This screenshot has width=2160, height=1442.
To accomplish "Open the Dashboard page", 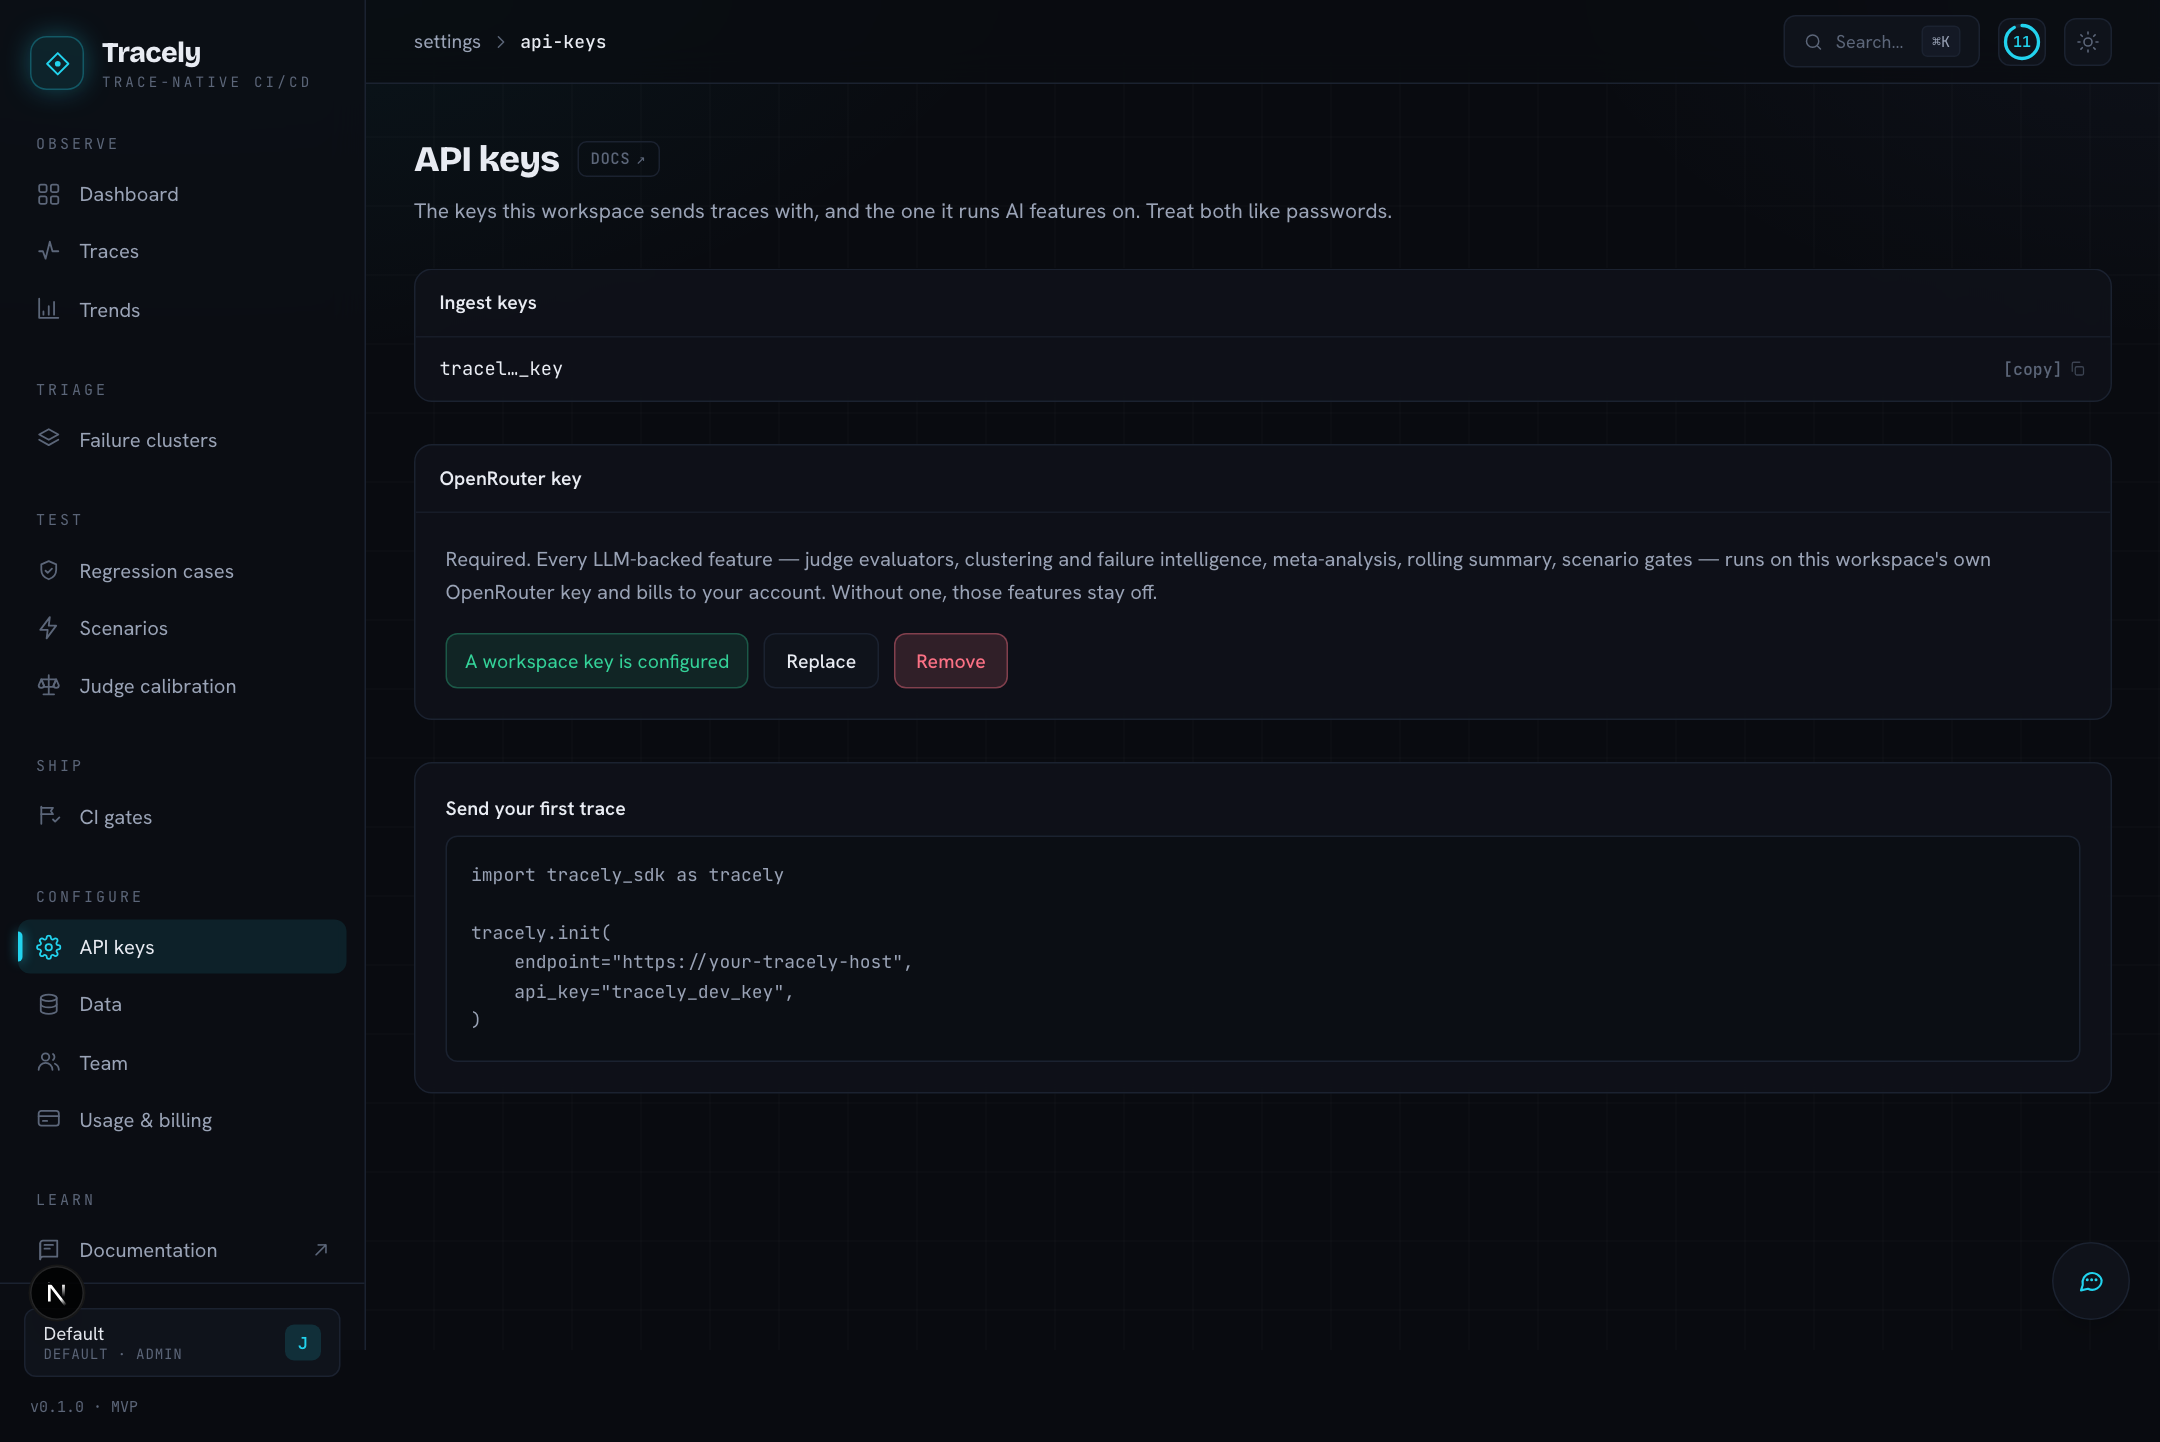I will 182,194.
